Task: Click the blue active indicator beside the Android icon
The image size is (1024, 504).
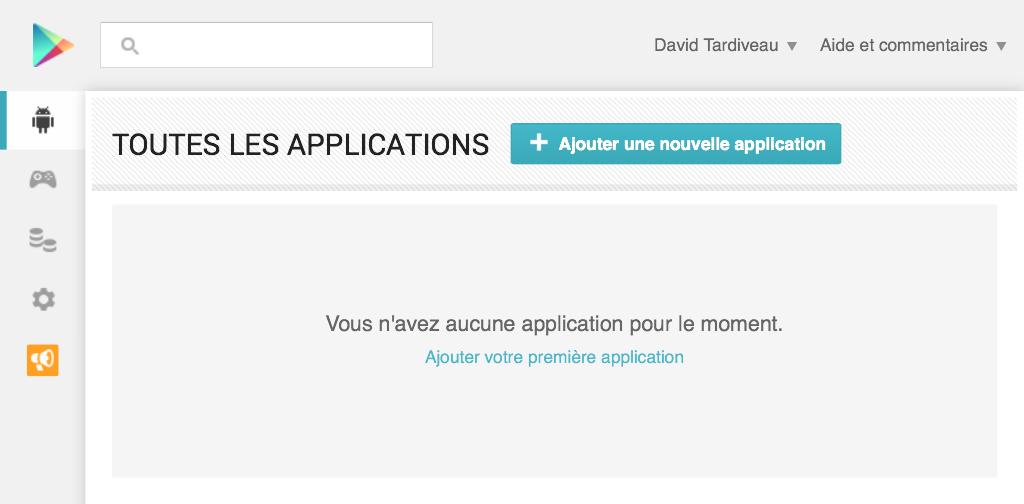Action: pos(3,120)
